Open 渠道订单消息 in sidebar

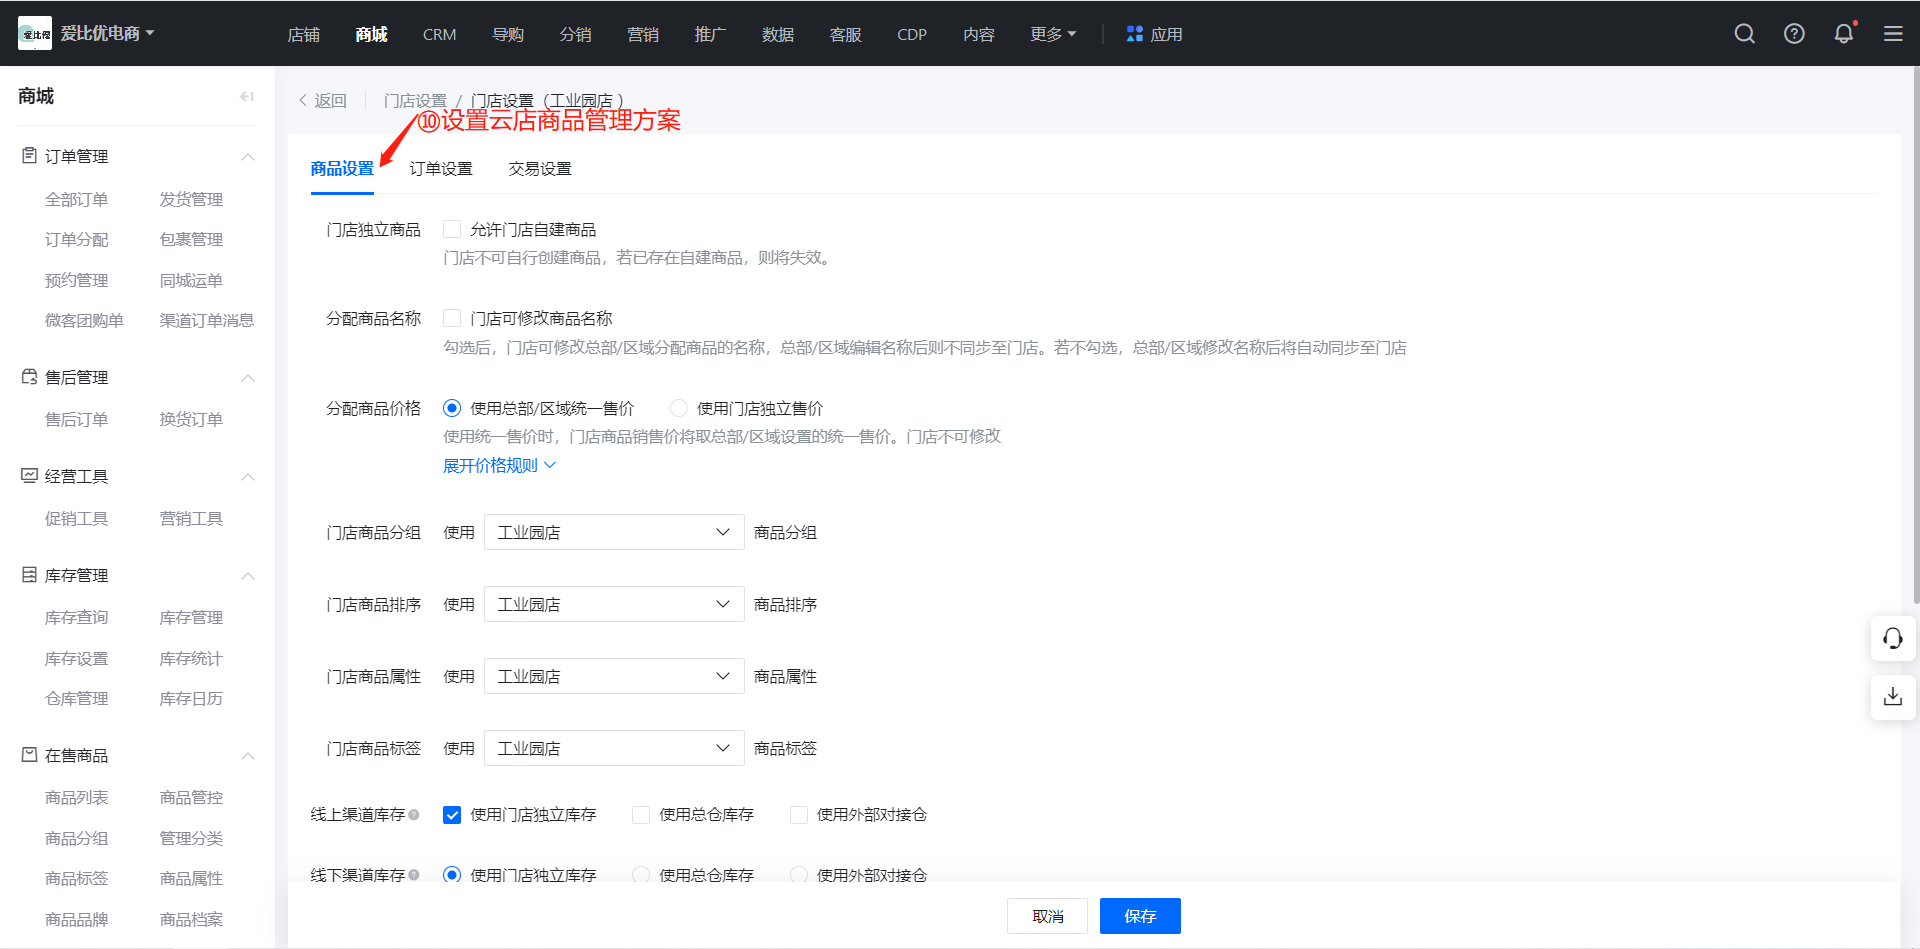[207, 320]
